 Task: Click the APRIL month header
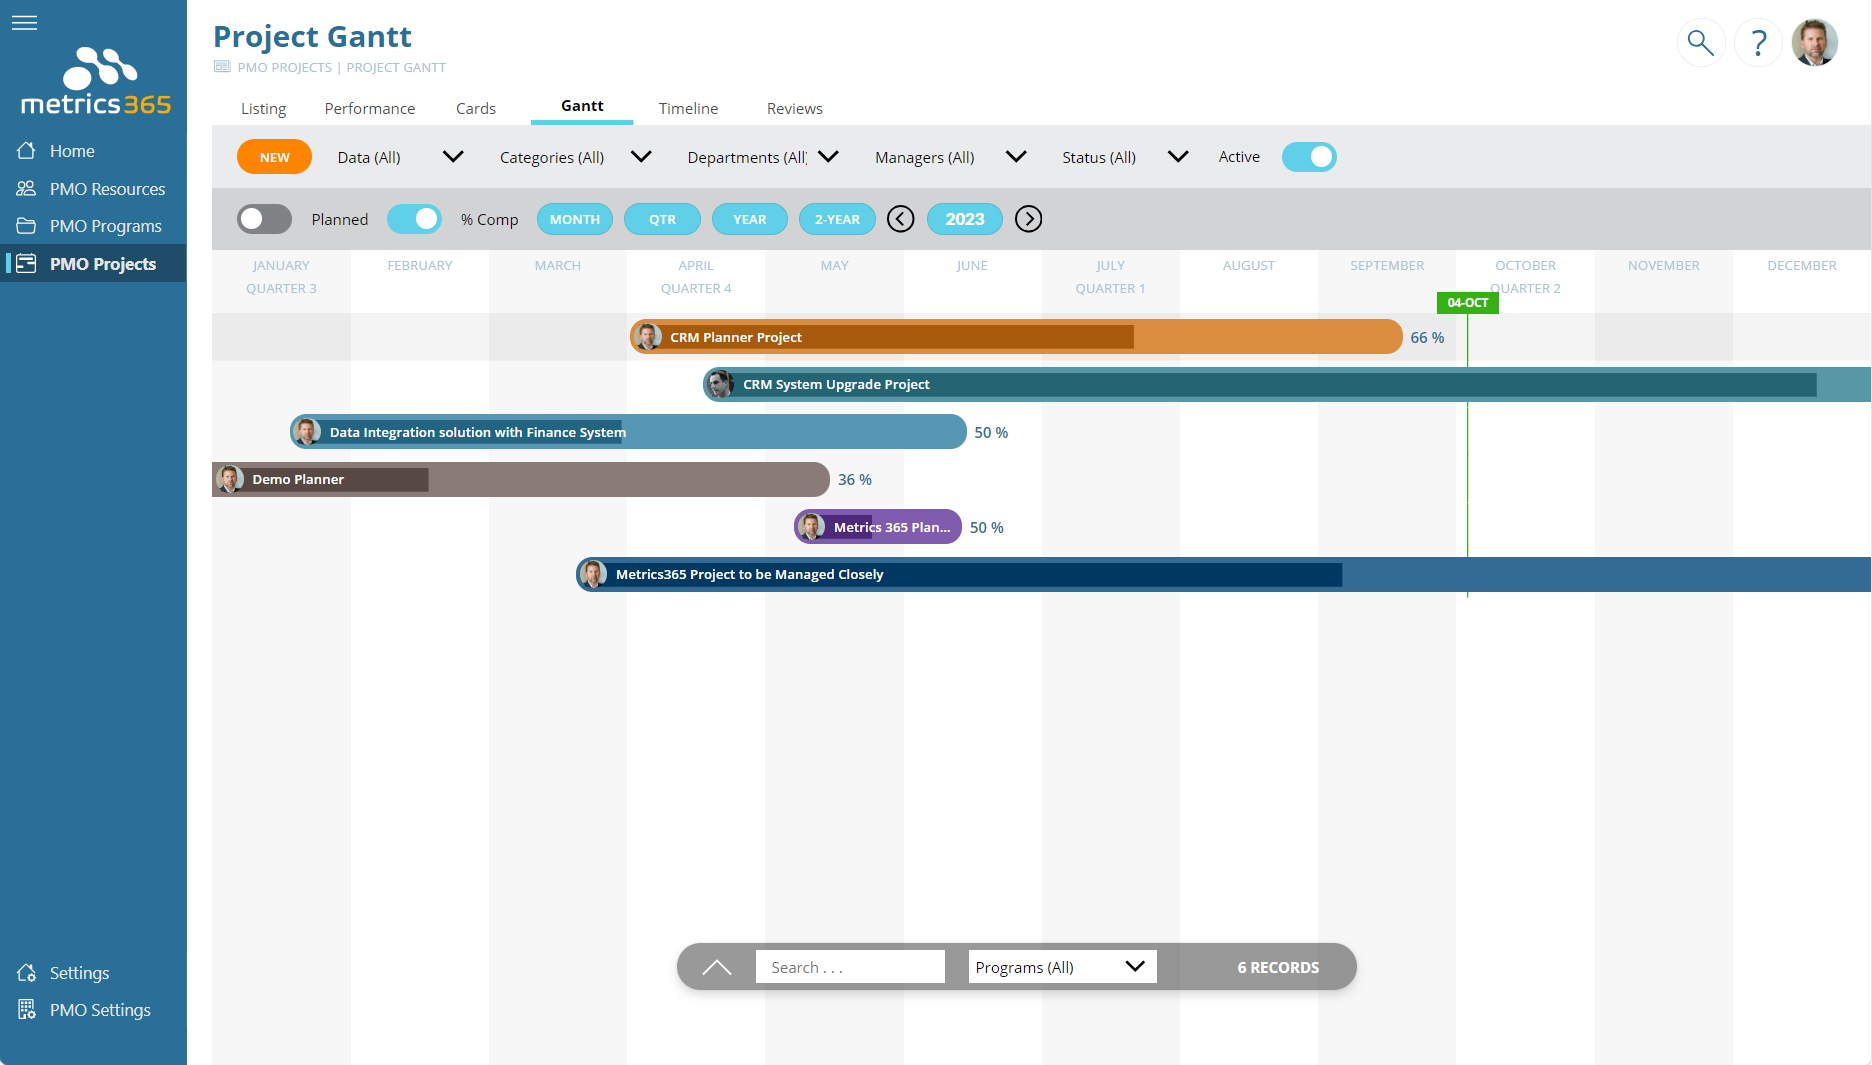(696, 265)
